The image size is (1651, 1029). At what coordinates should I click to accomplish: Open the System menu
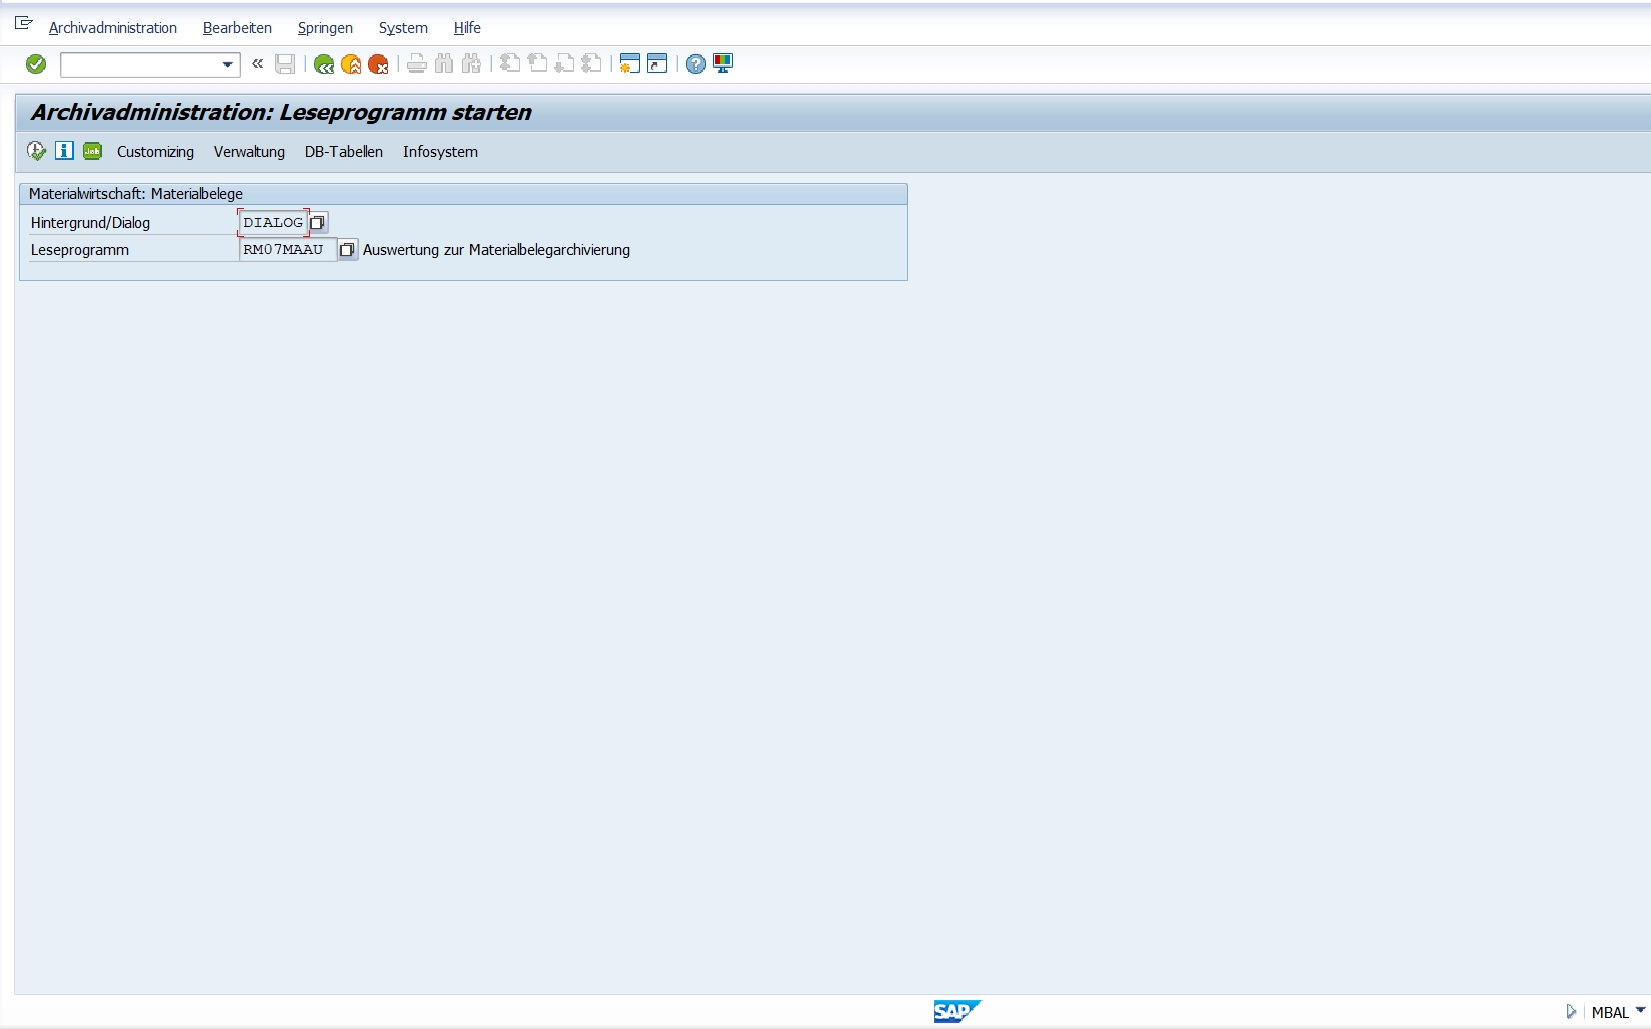coord(403,28)
